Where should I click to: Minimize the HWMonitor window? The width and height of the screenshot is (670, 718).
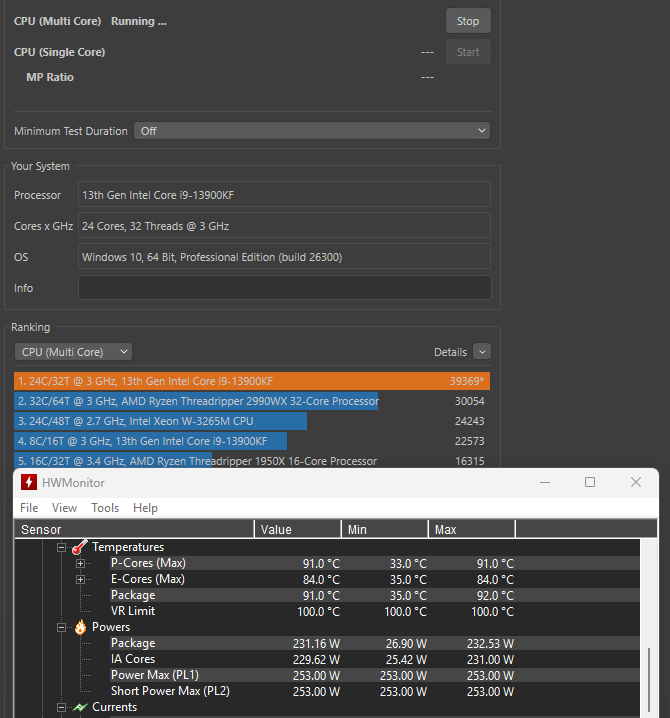click(545, 482)
